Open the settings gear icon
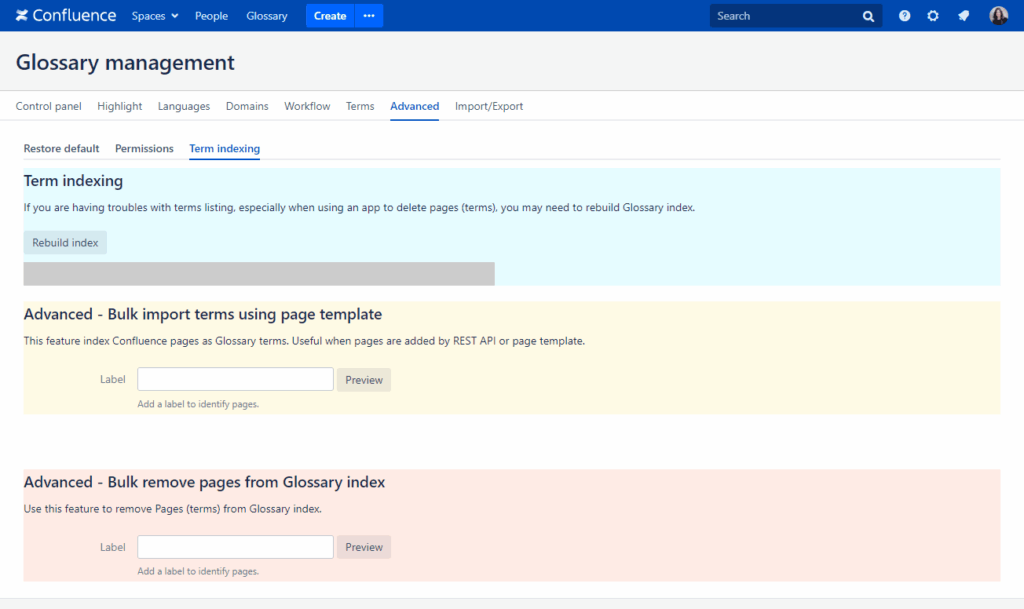This screenshot has width=1024, height=609. (x=933, y=16)
